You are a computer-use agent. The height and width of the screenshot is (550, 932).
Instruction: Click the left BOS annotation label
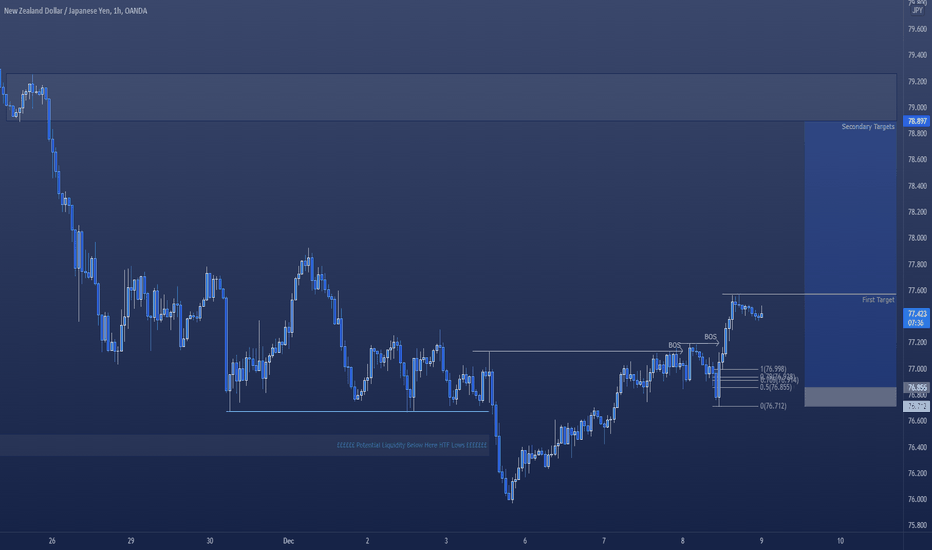(674, 345)
